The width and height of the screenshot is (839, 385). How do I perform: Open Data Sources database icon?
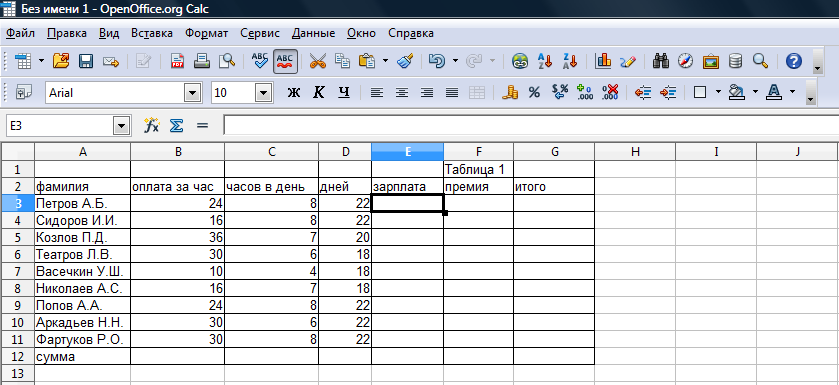tap(735, 61)
